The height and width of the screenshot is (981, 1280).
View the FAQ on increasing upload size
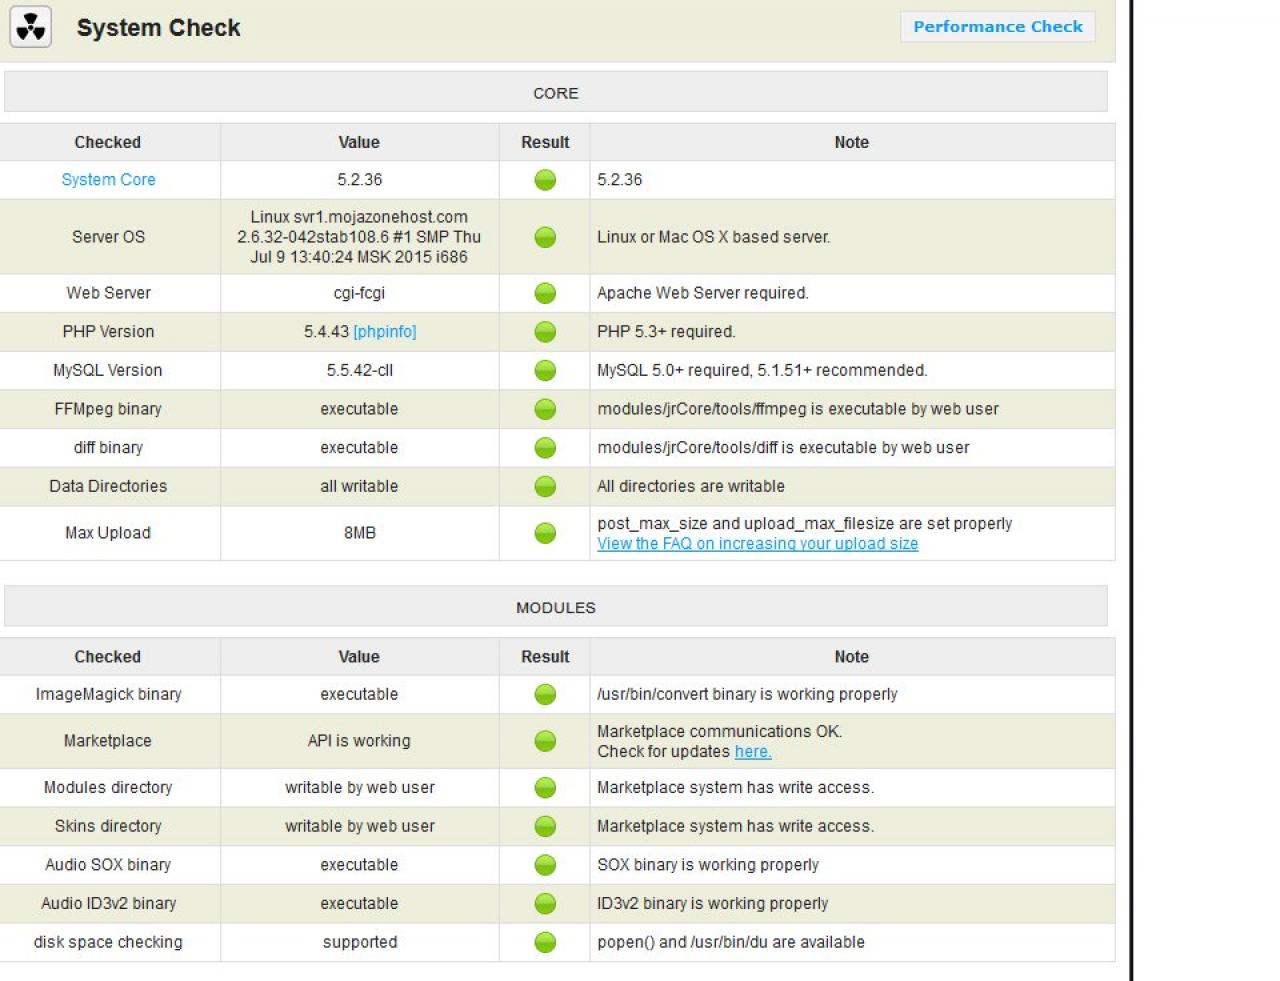click(x=757, y=544)
